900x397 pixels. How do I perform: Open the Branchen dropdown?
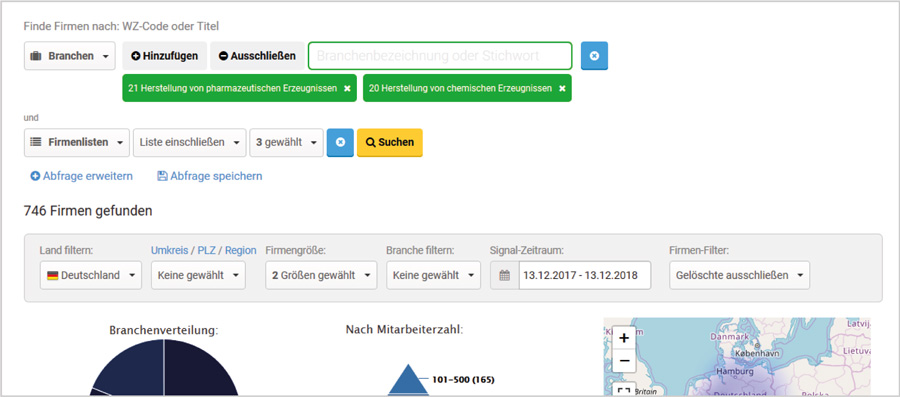click(x=69, y=56)
